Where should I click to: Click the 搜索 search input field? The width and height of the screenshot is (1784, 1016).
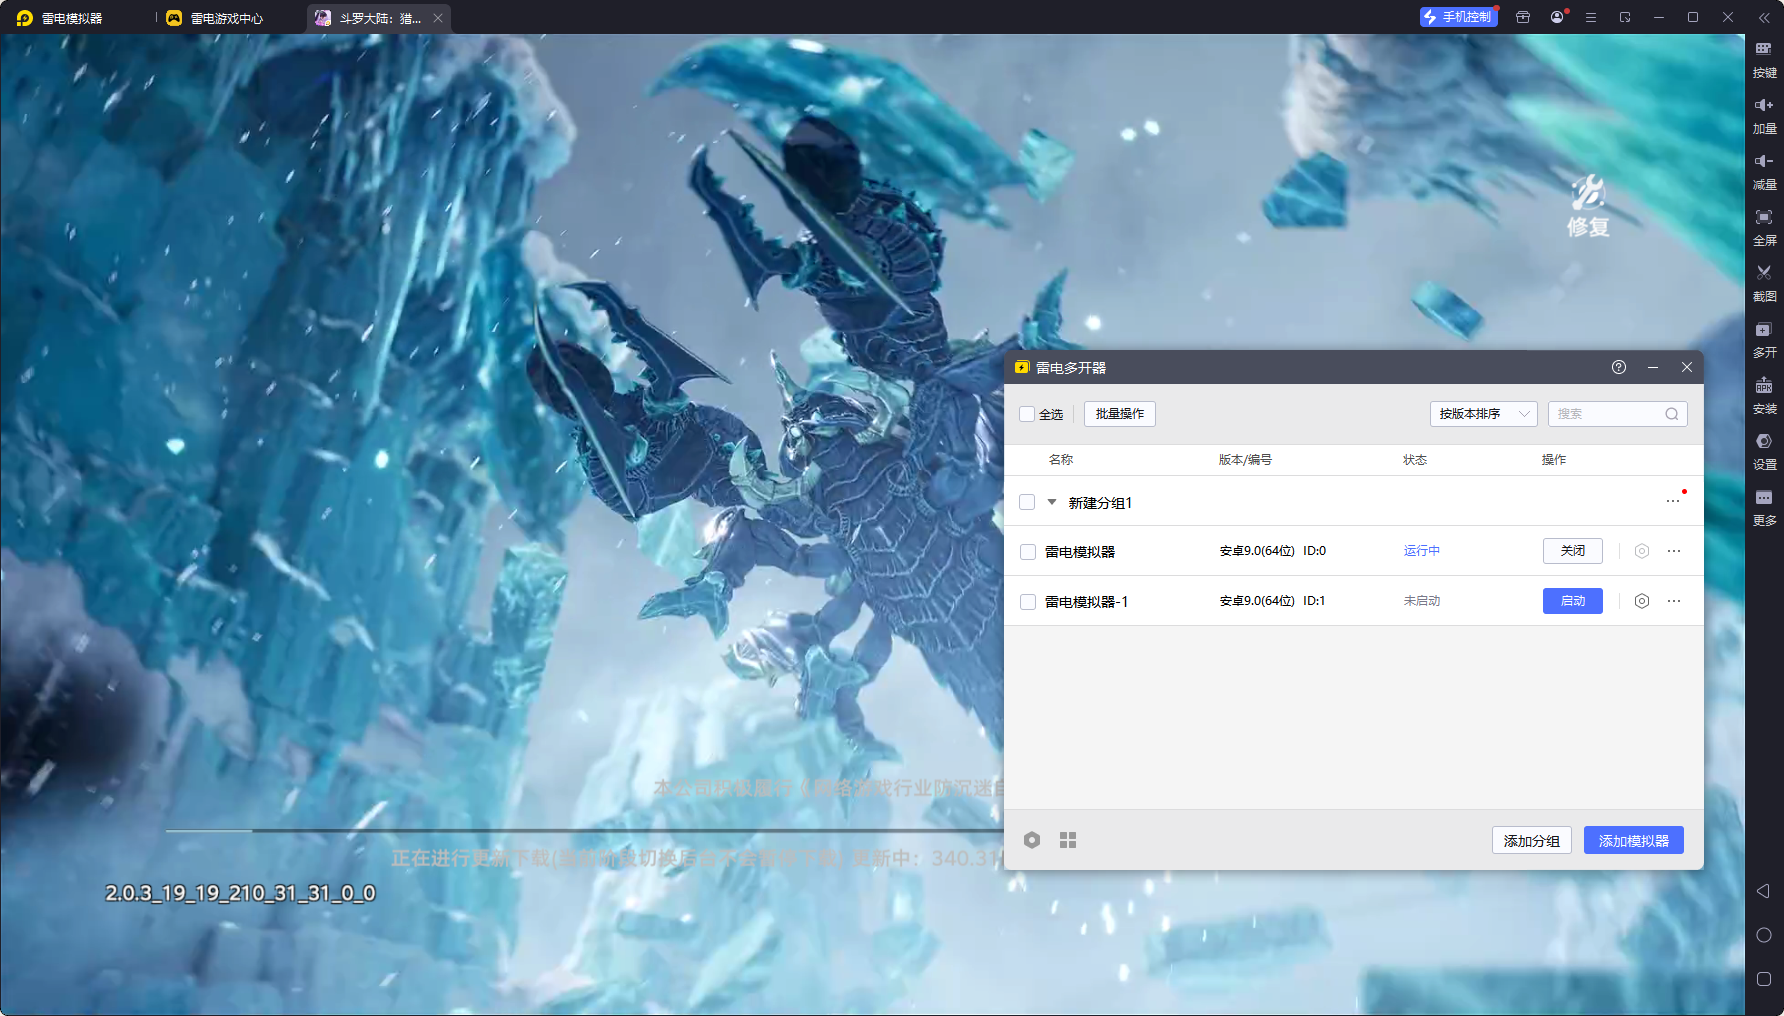1607,414
